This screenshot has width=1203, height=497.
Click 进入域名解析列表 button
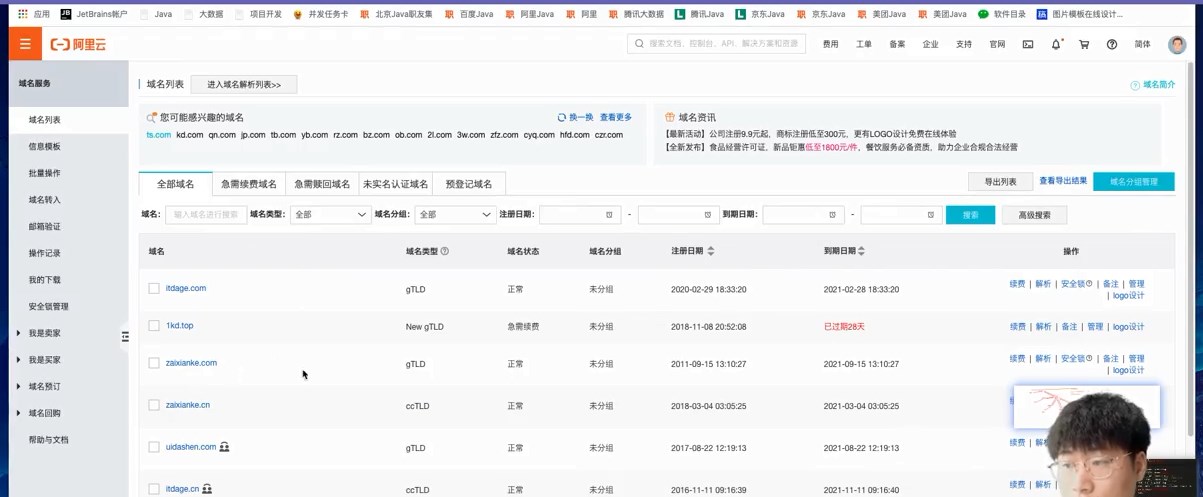tap(244, 85)
